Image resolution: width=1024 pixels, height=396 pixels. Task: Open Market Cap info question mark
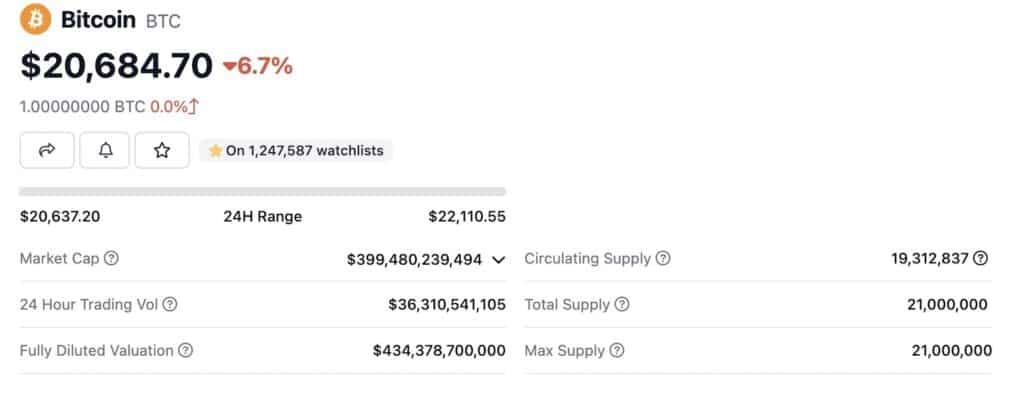click(112, 258)
